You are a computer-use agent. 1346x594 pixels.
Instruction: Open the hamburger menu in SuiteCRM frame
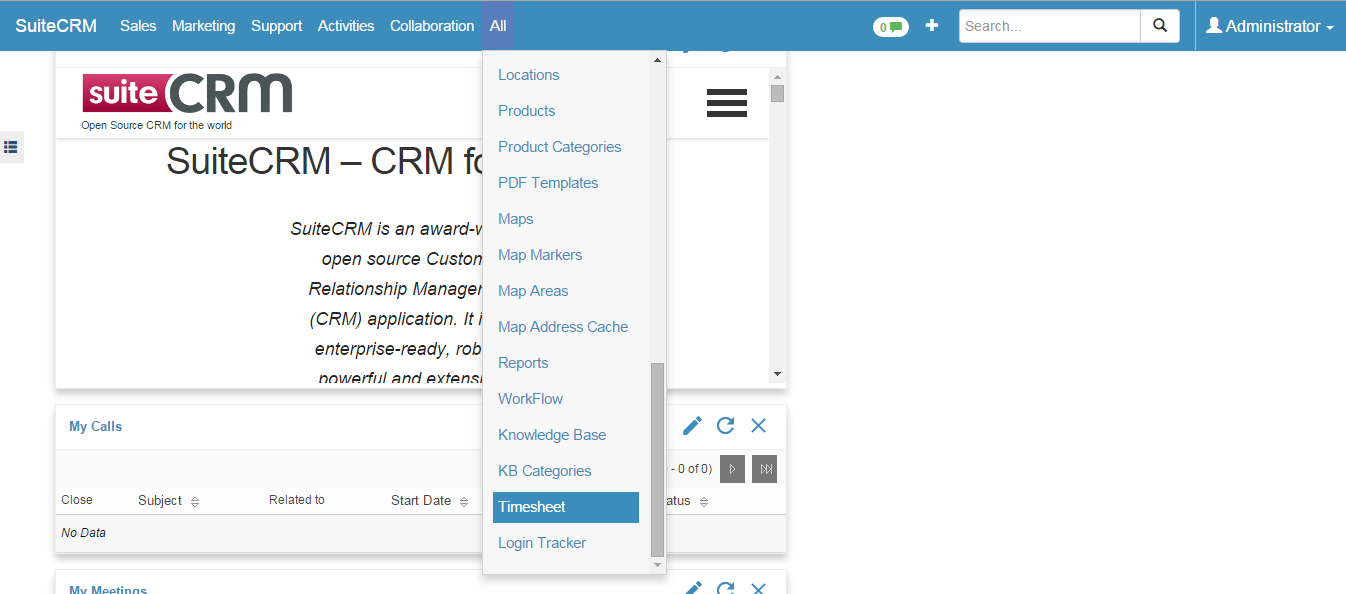tap(727, 103)
